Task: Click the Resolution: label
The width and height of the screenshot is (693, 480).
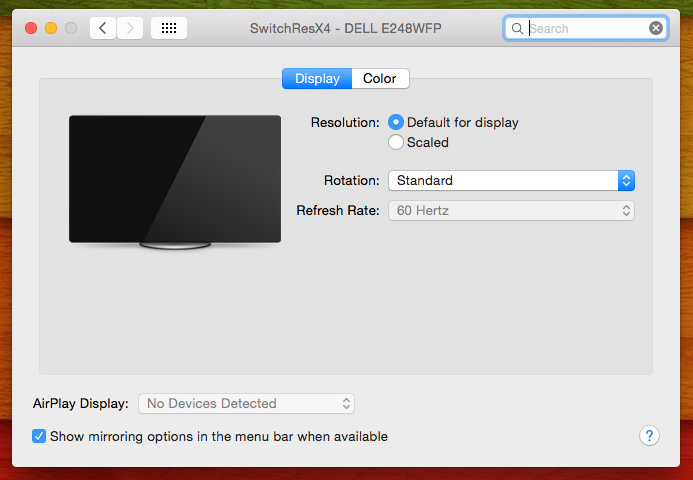Action: pyautogui.click(x=345, y=122)
